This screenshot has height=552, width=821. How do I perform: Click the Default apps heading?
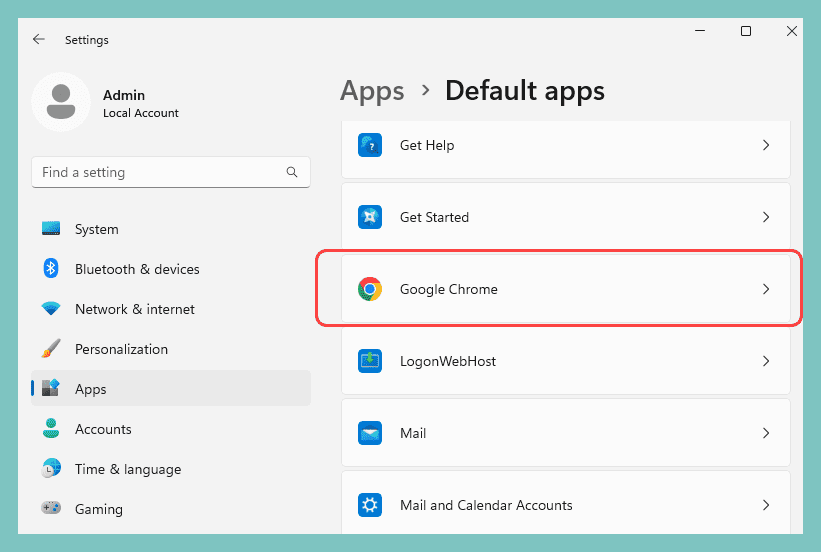pos(525,91)
